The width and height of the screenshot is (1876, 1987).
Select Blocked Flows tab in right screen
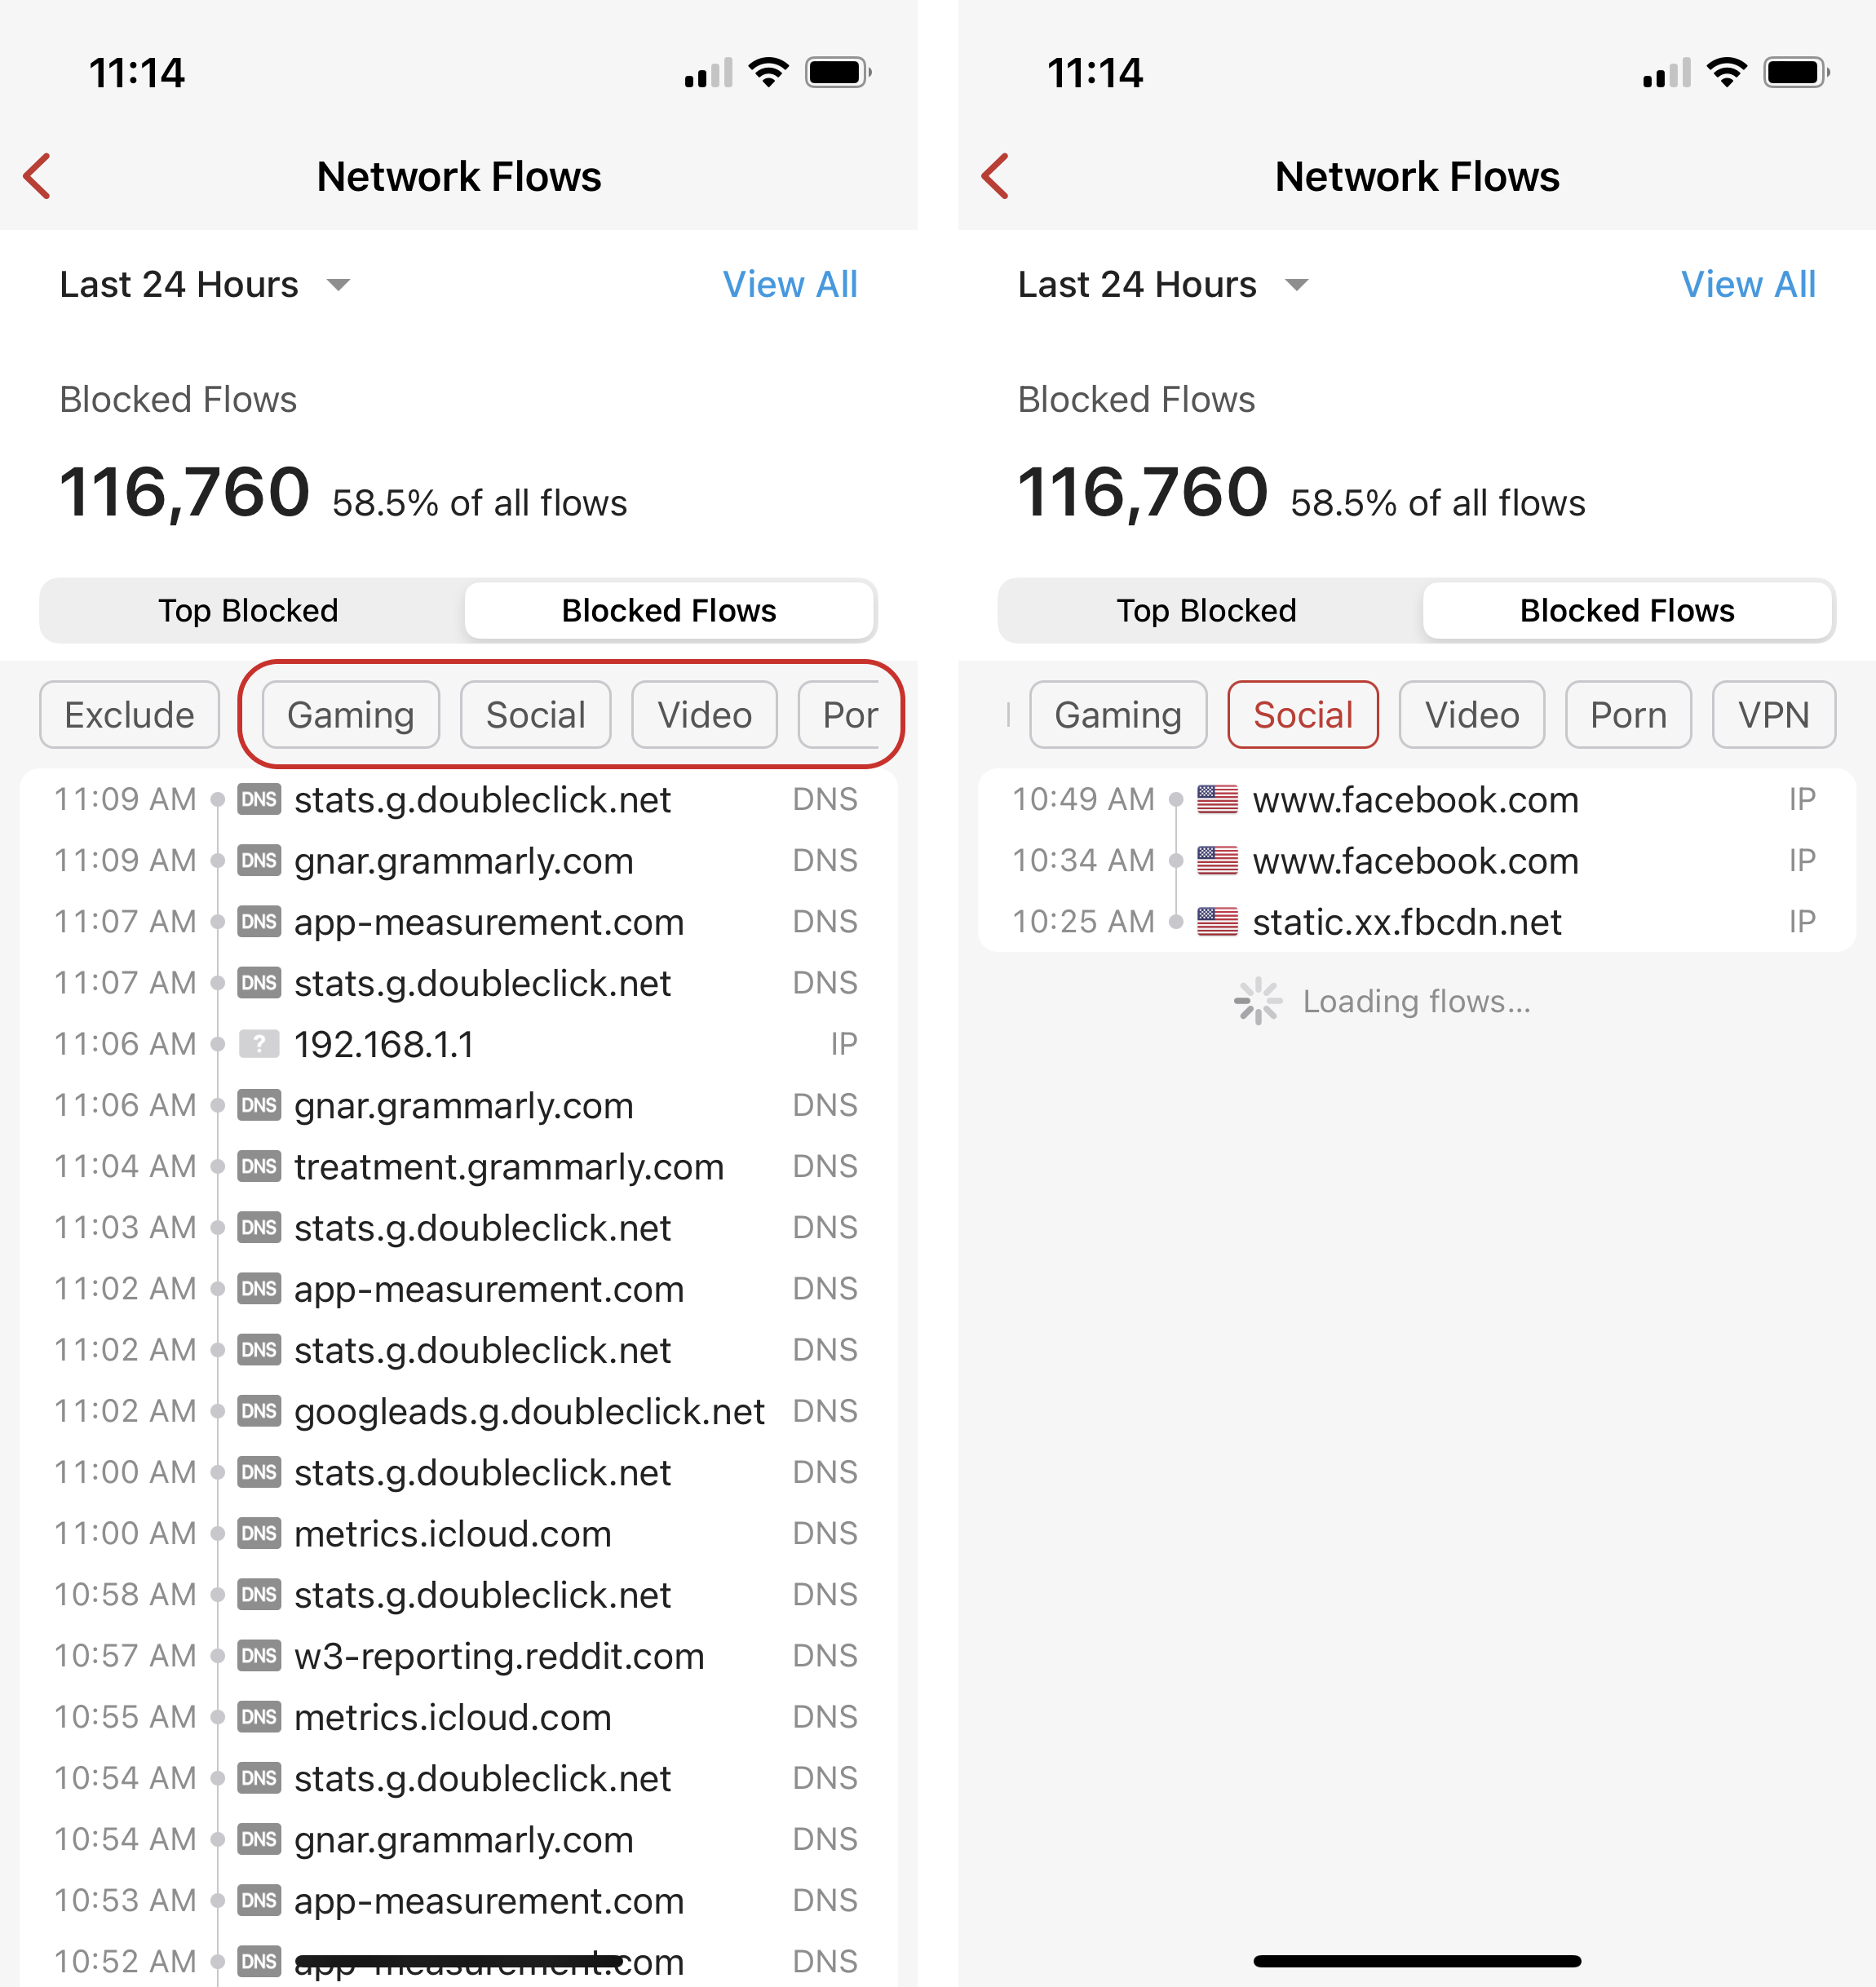[1627, 611]
